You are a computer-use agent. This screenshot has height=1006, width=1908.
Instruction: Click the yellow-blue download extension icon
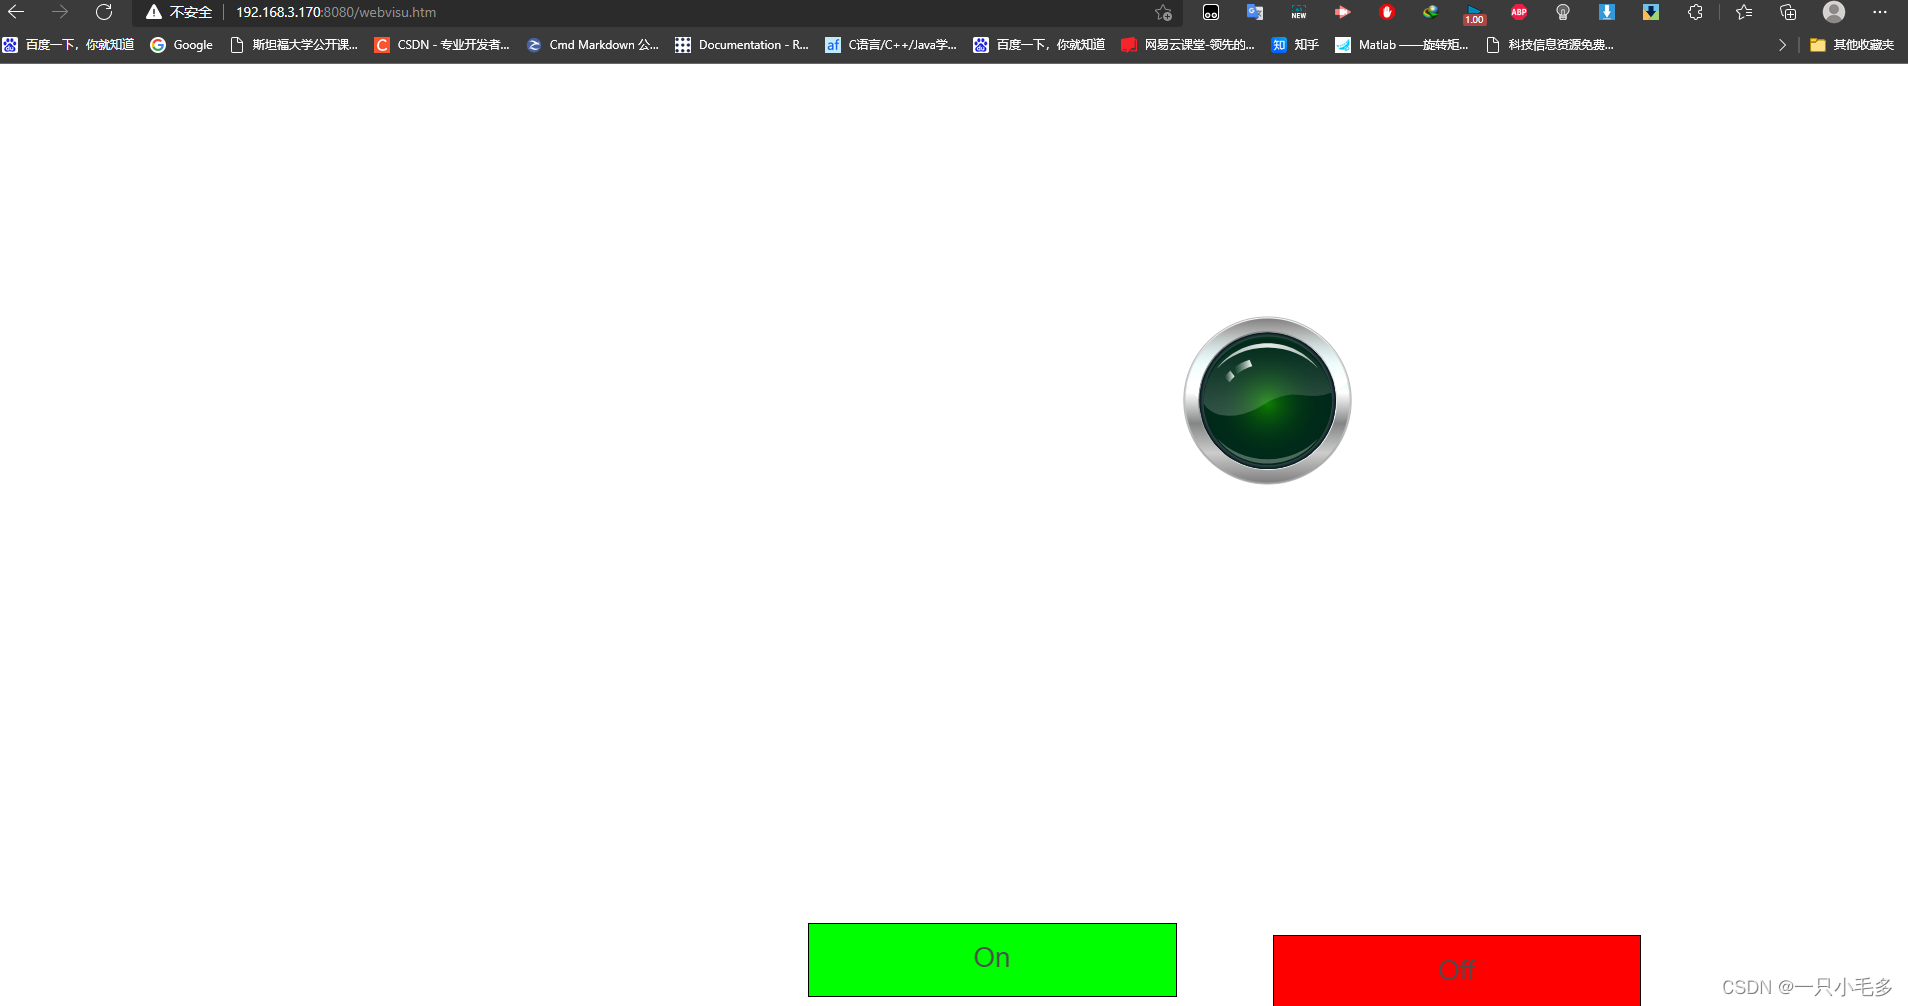tap(1651, 12)
